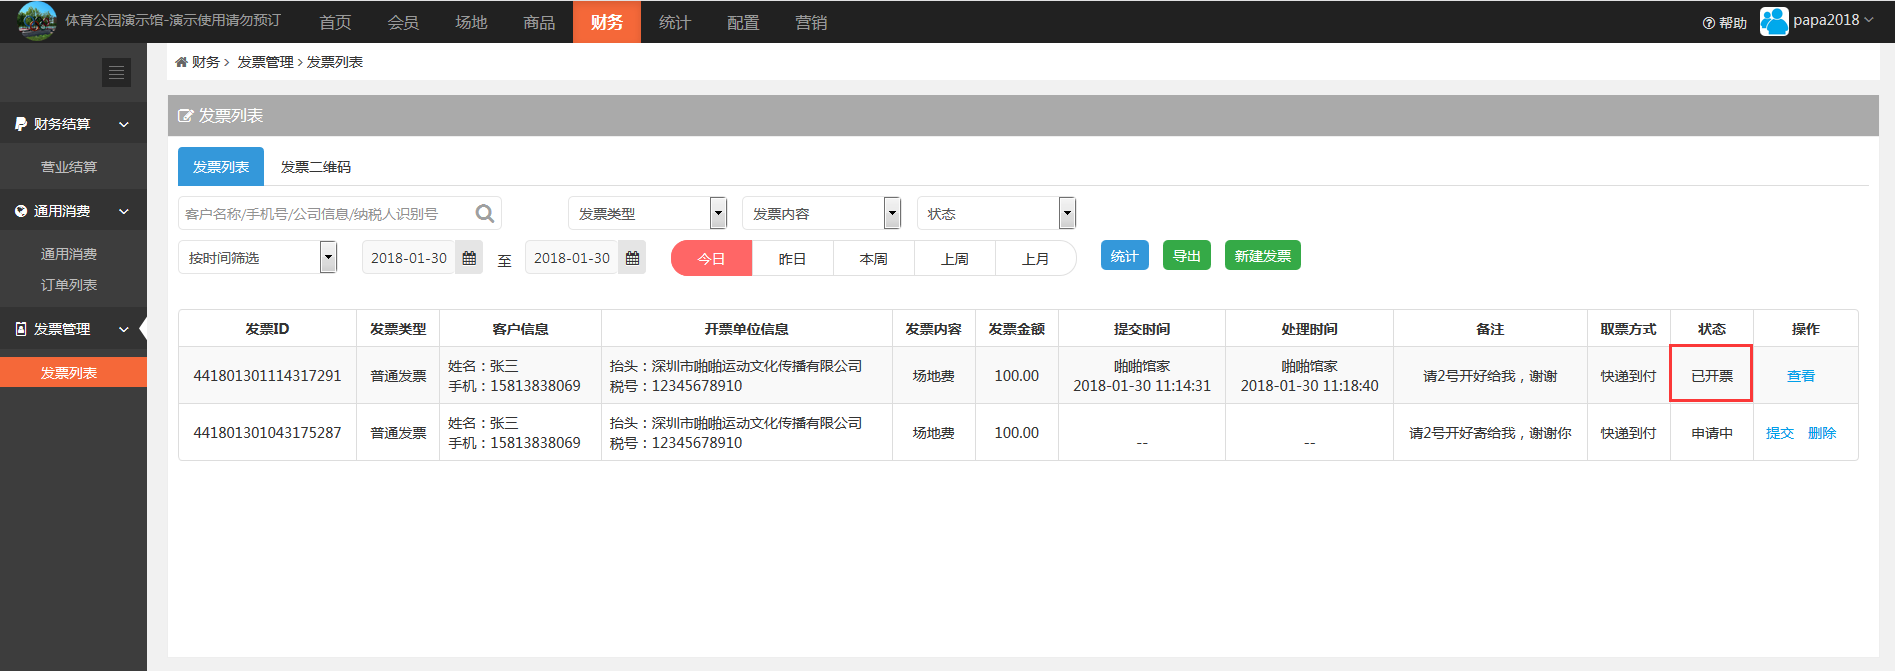Select the 上周 time filter
Image resolution: width=1895 pixels, height=671 pixels.
pos(955,258)
